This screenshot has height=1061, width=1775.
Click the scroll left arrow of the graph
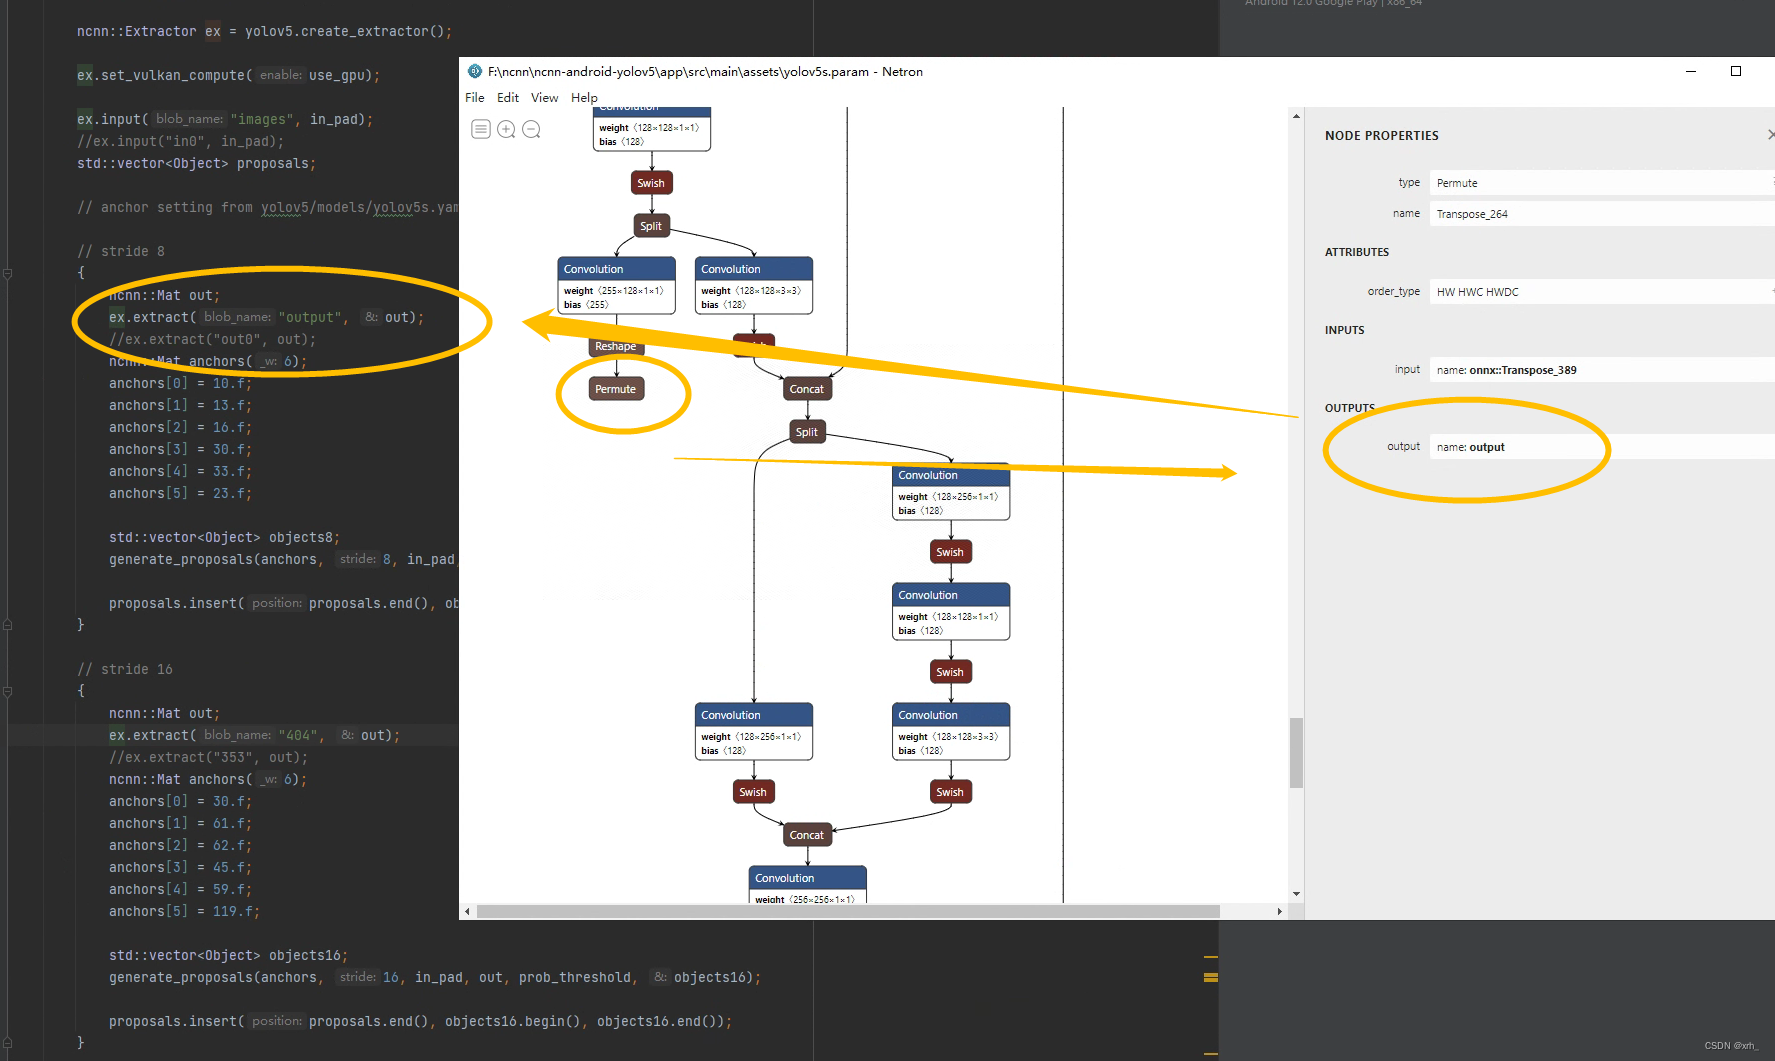(x=467, y=912)
